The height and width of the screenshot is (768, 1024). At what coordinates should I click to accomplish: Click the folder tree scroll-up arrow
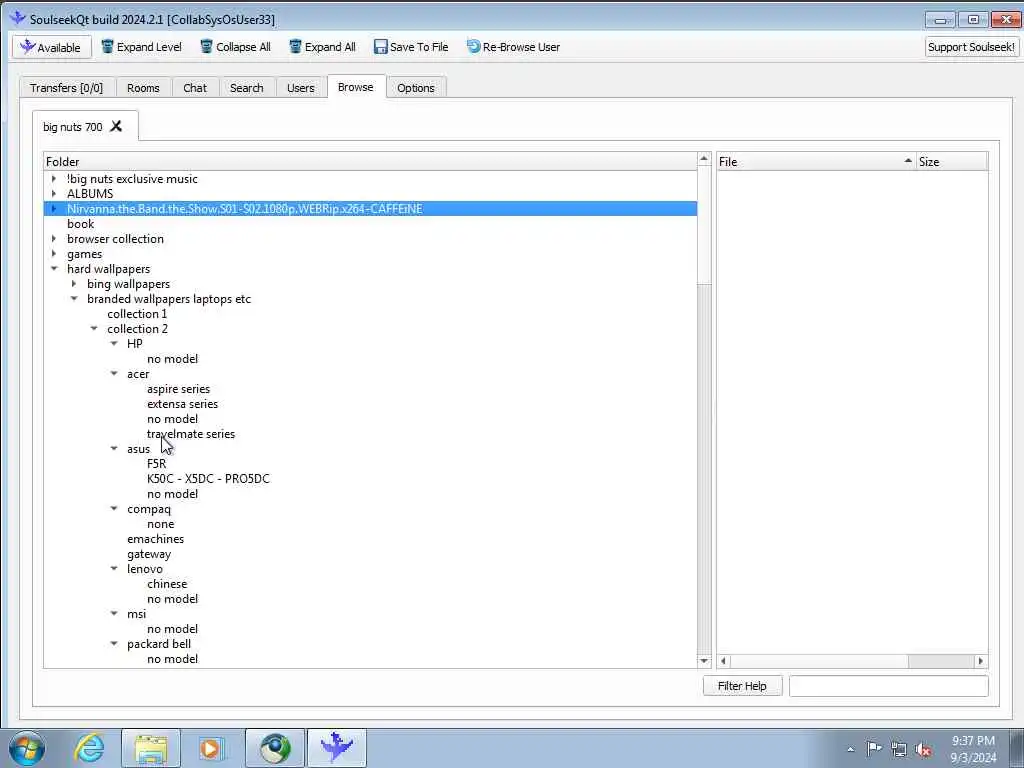(x=704, y=159)
